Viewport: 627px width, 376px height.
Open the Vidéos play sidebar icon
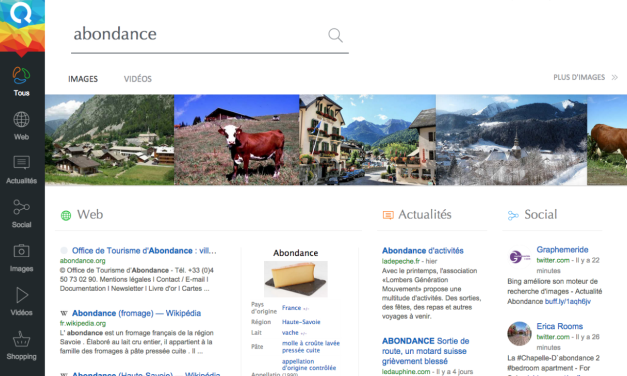22,295
